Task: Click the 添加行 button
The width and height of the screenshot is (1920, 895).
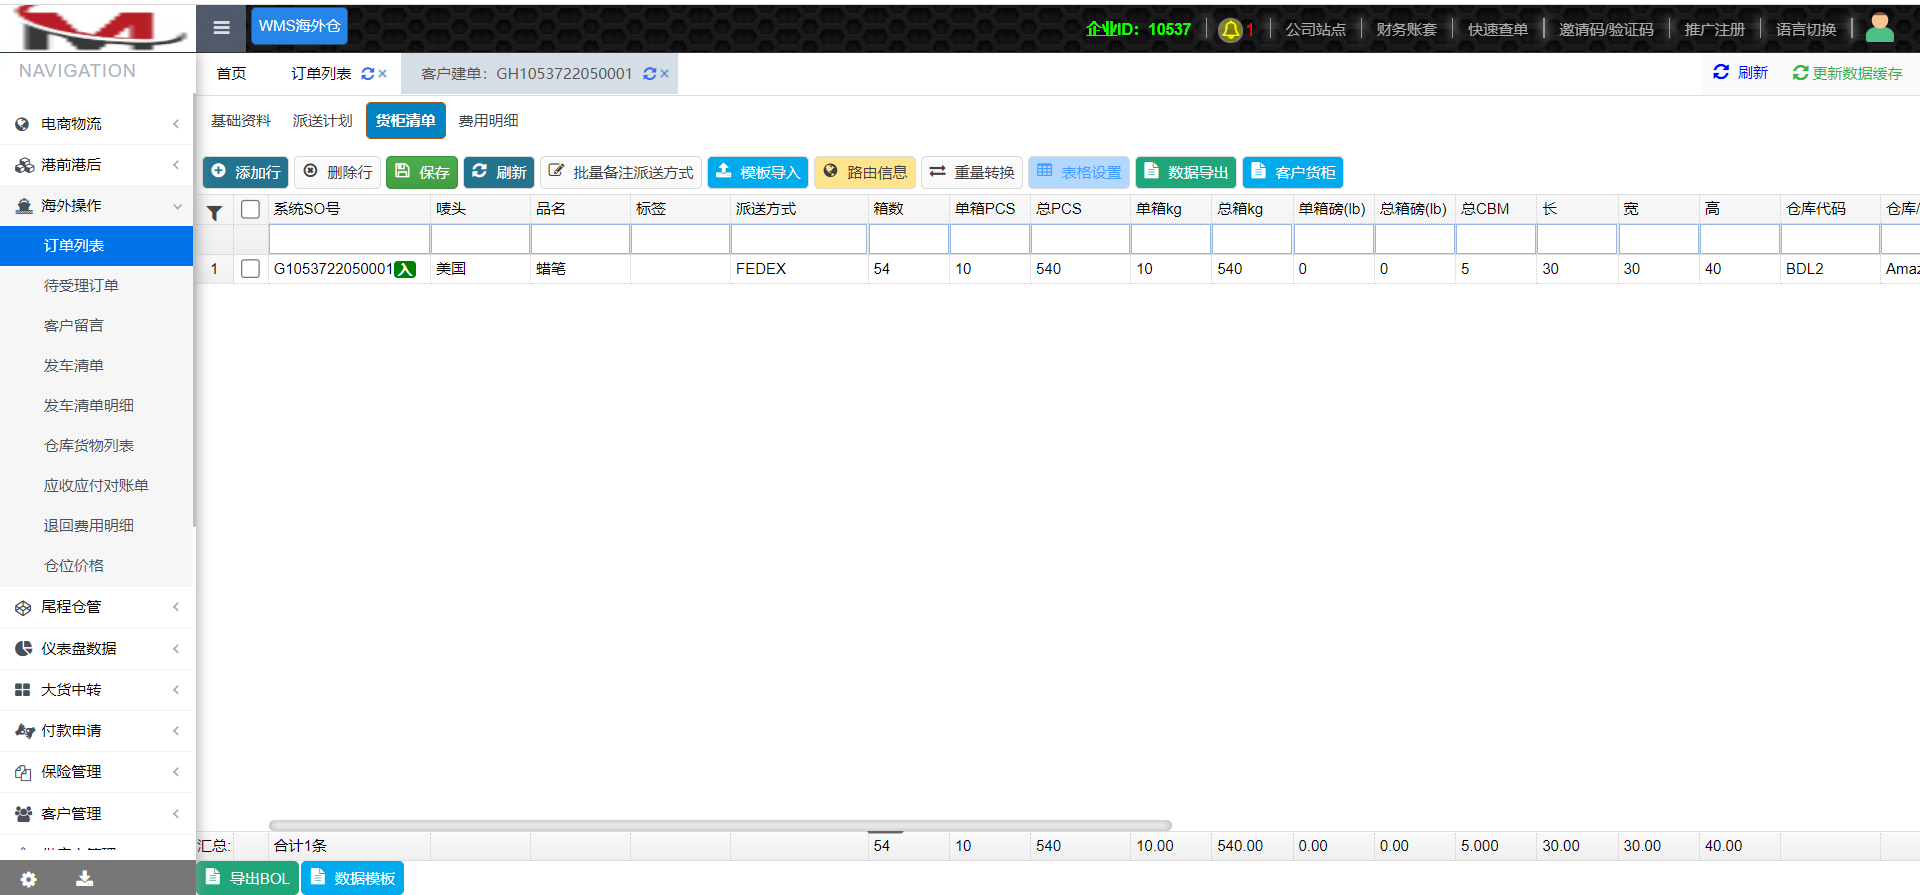Action: click(246, 172)
